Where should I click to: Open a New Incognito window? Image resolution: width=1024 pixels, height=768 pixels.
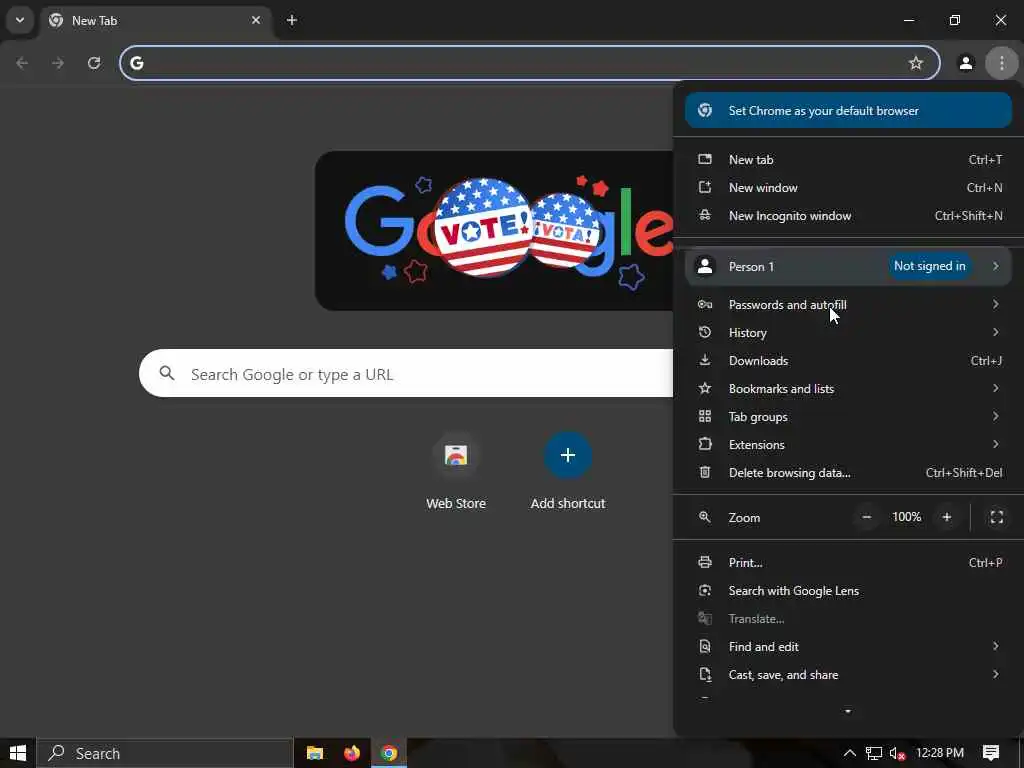848,216
